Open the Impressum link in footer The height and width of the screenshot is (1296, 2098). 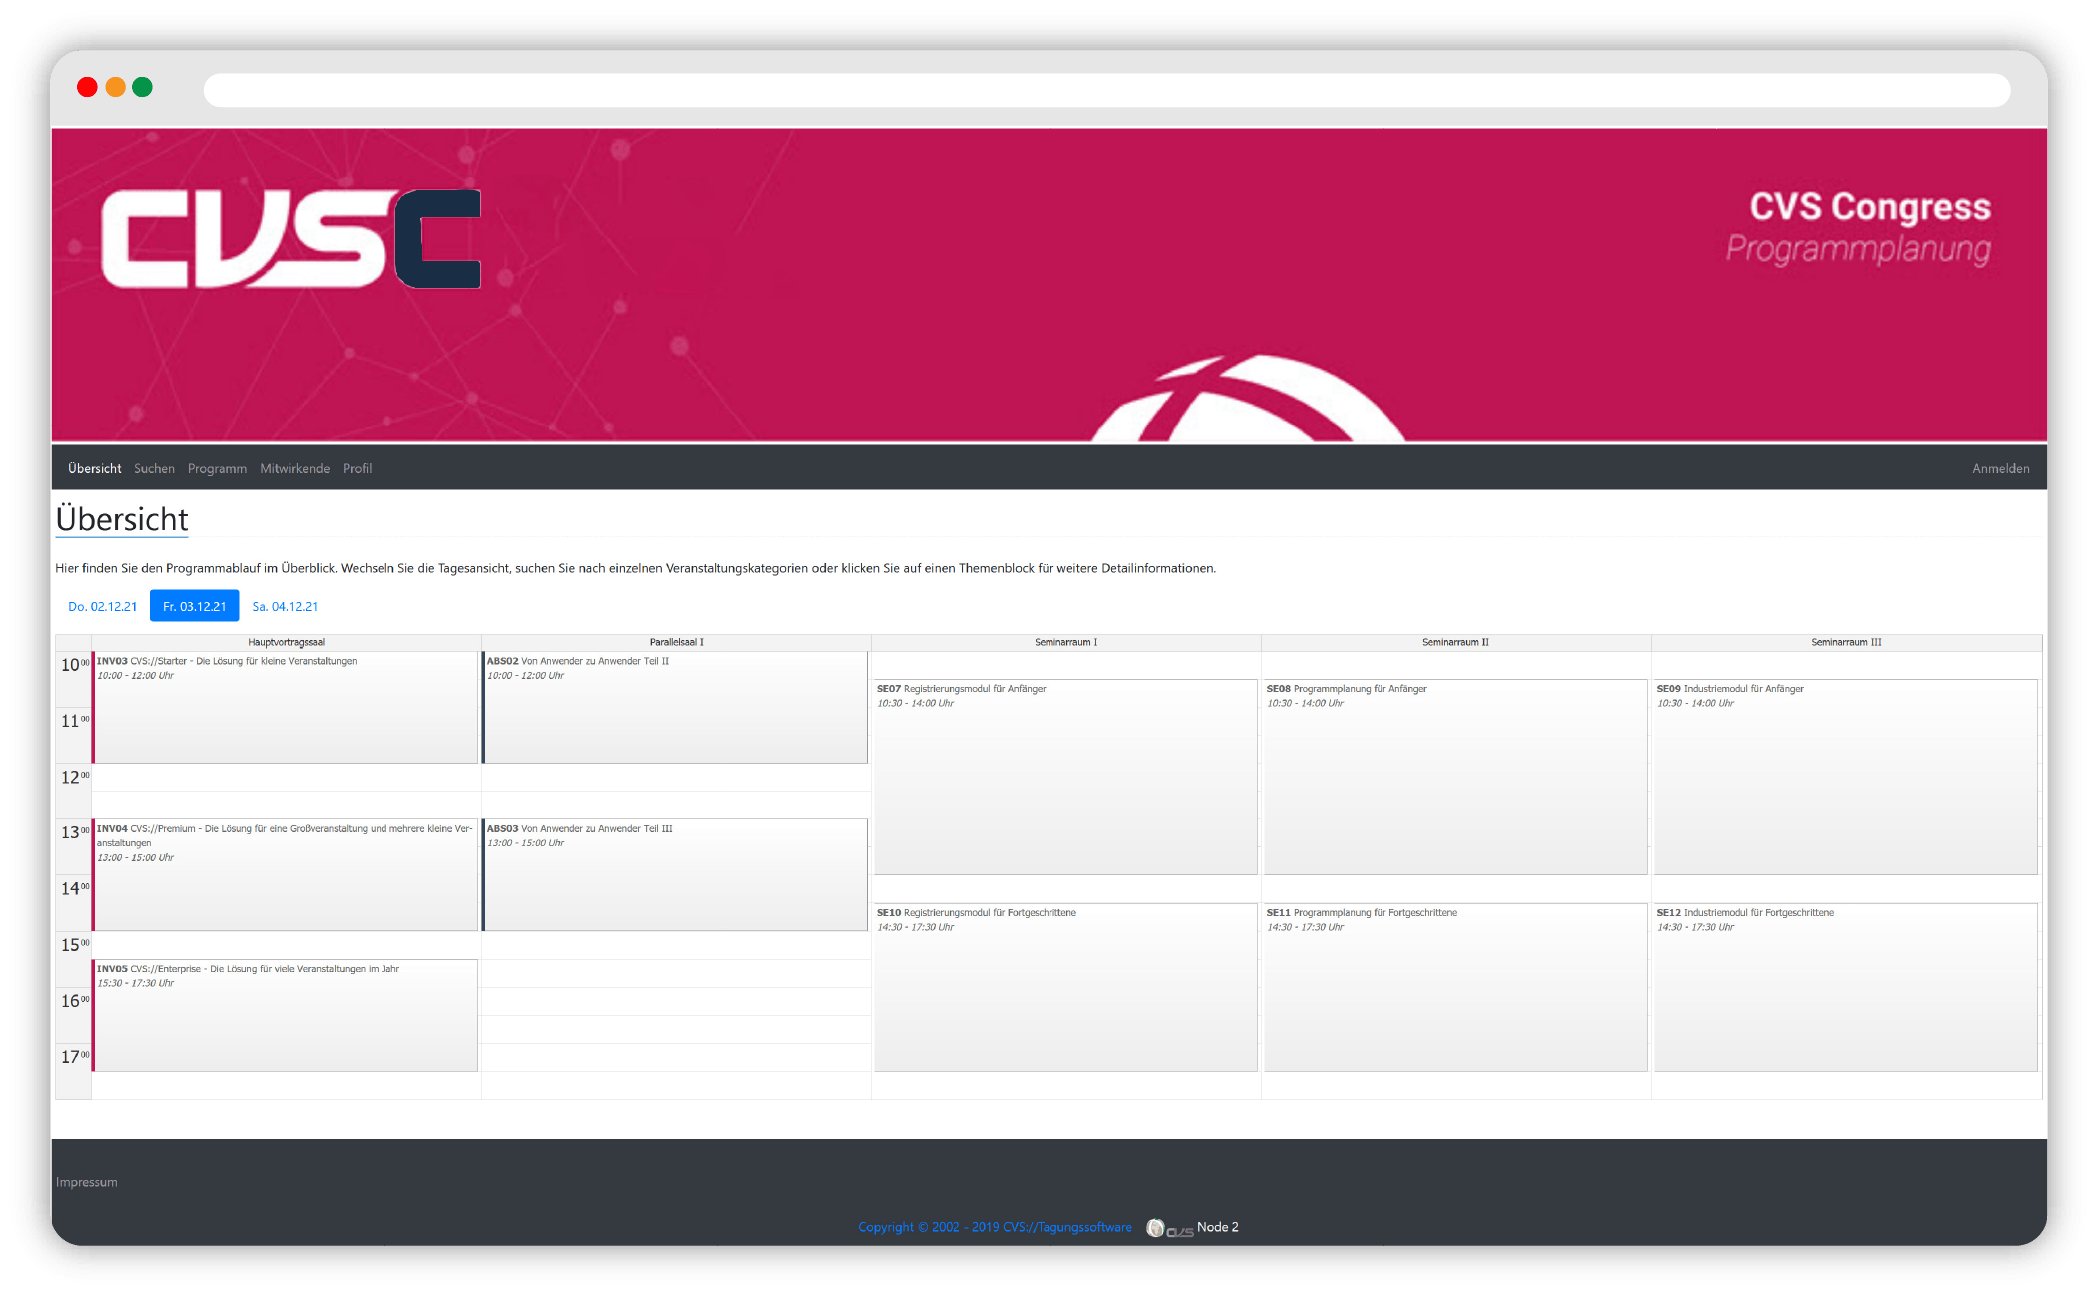pos(87,1183)
